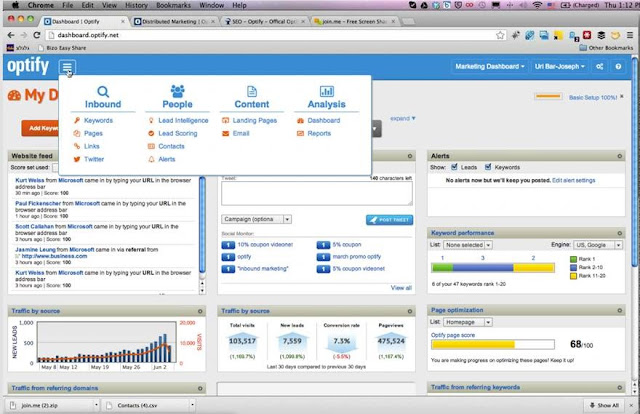
Task: Switch to SEO - Optify browser tab
Action: 264,21
